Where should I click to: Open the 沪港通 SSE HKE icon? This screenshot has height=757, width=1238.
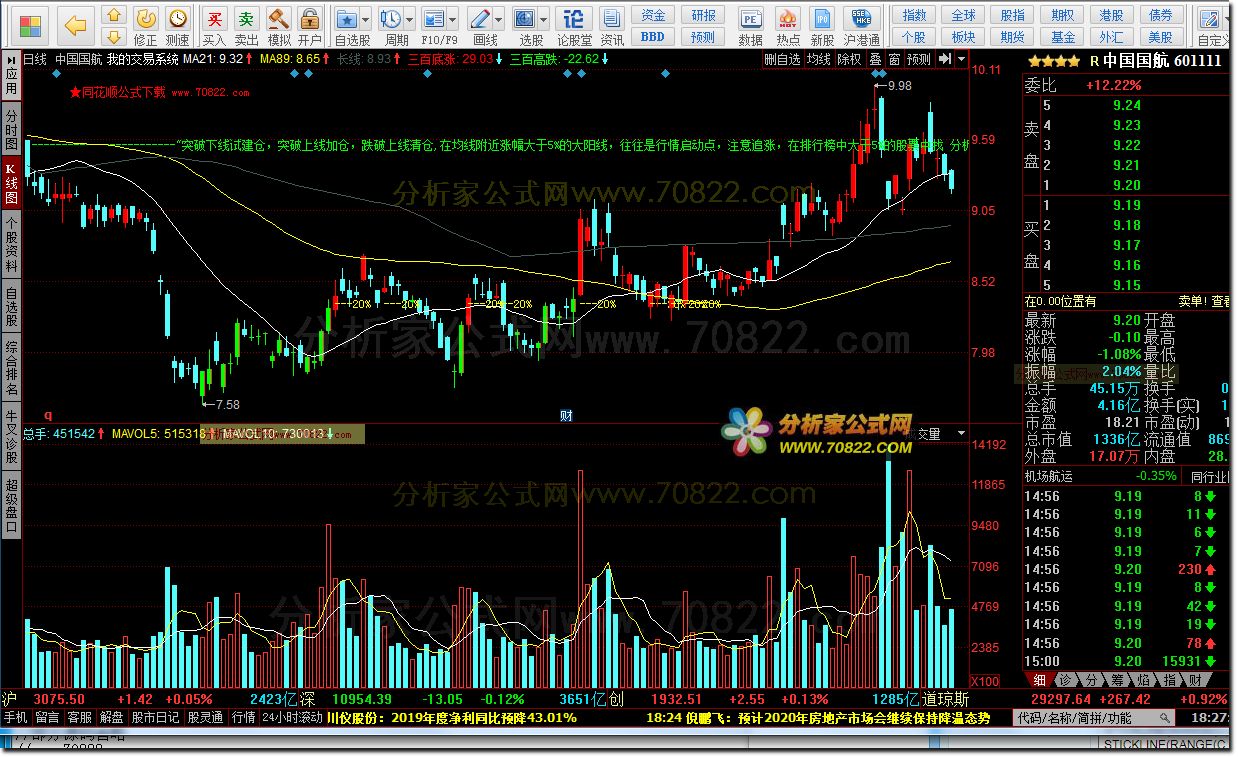862,26
